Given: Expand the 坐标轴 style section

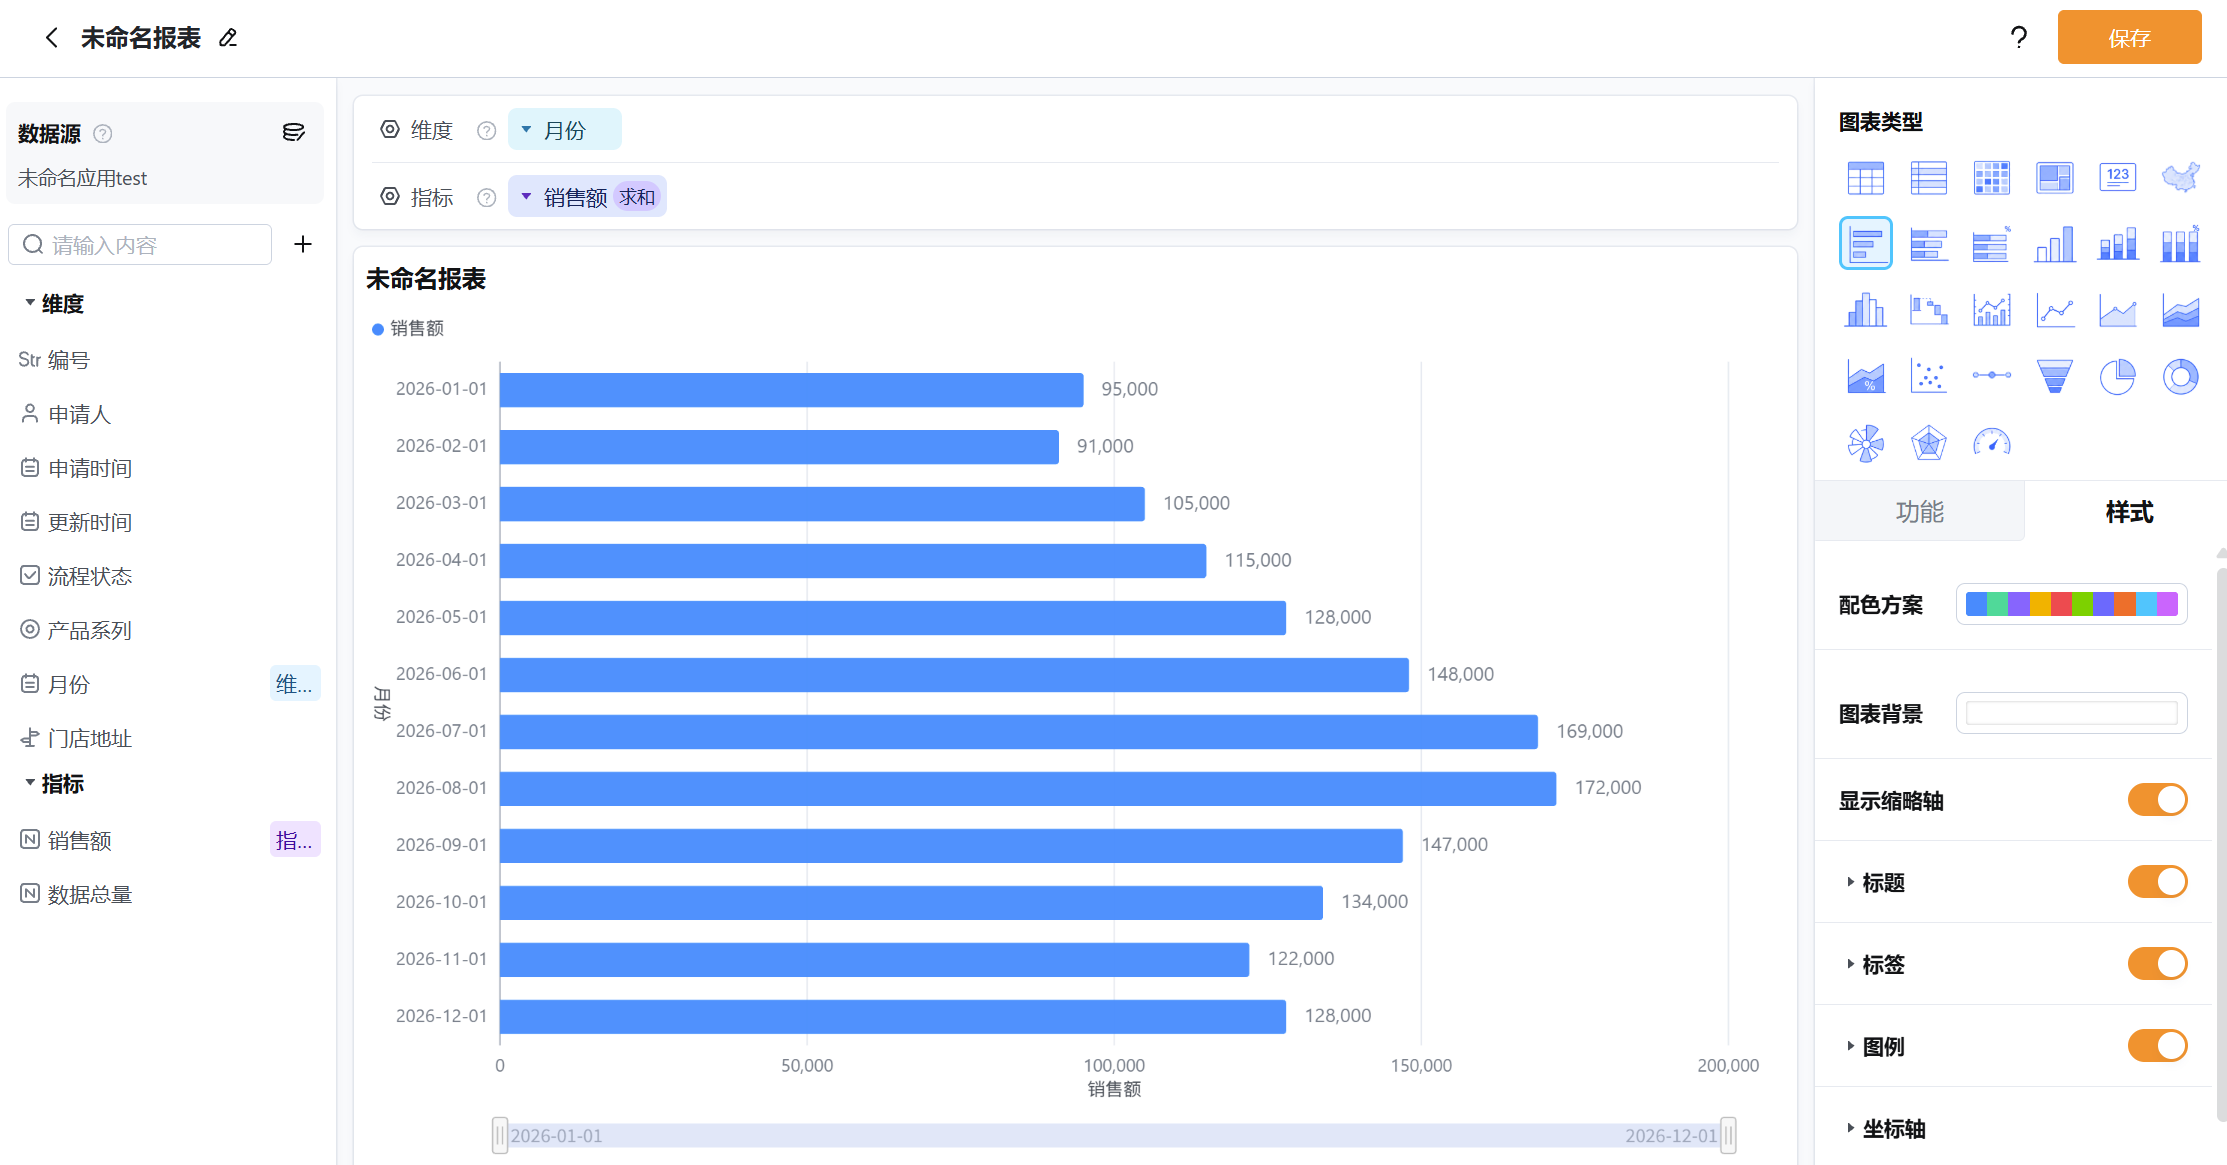Looking at the screenshot, I should click(1886, 1129).
